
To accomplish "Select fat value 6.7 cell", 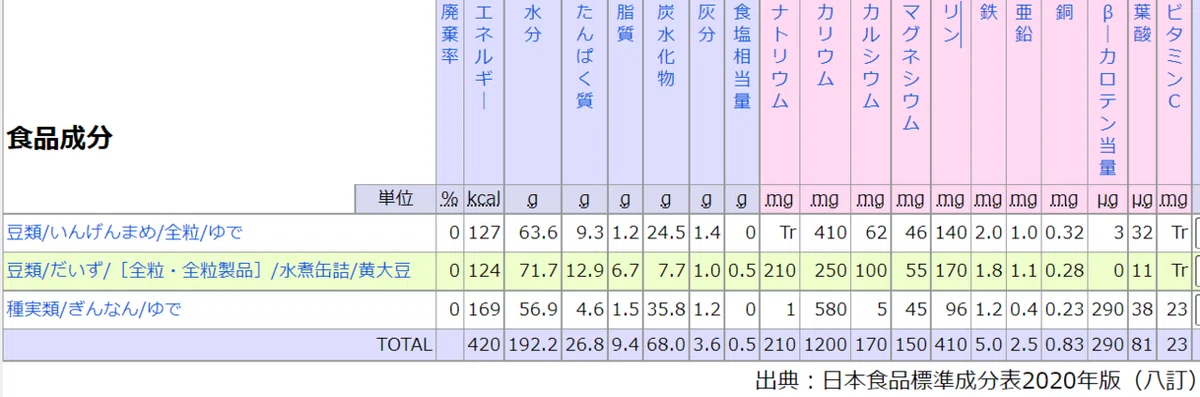I will click(x=625, y=271).
